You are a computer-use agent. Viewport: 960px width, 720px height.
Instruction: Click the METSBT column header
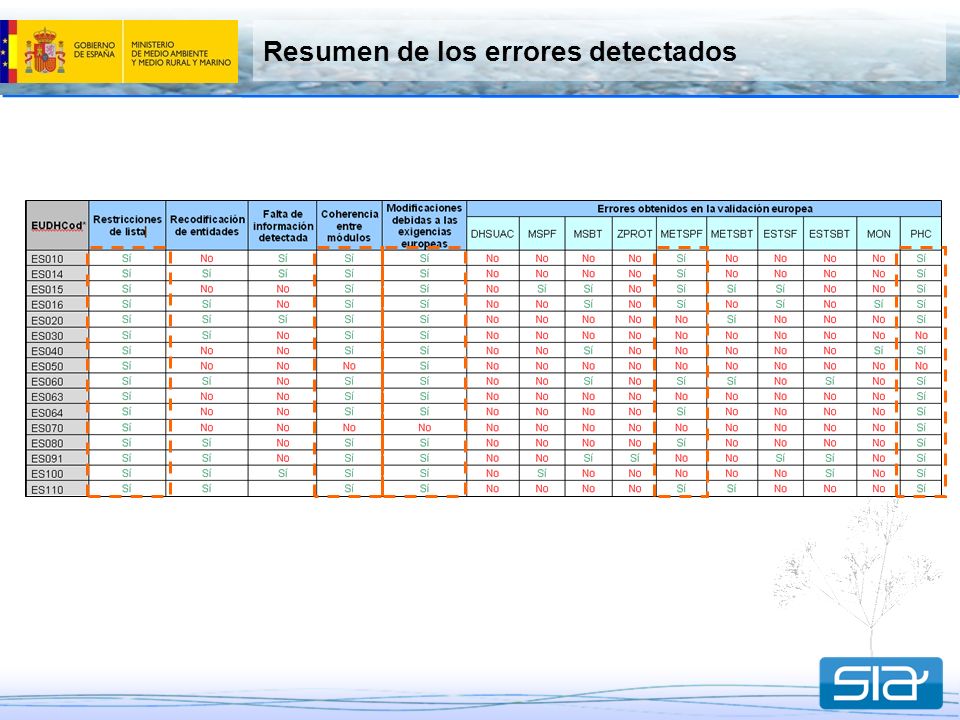732,233
